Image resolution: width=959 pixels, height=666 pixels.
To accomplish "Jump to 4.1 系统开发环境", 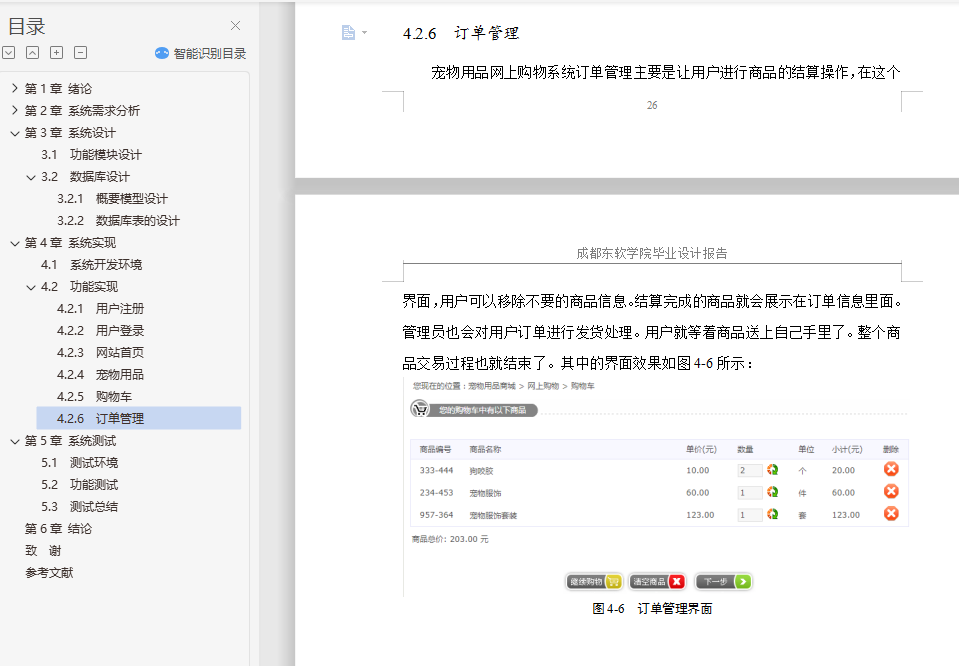I will 91,265.
